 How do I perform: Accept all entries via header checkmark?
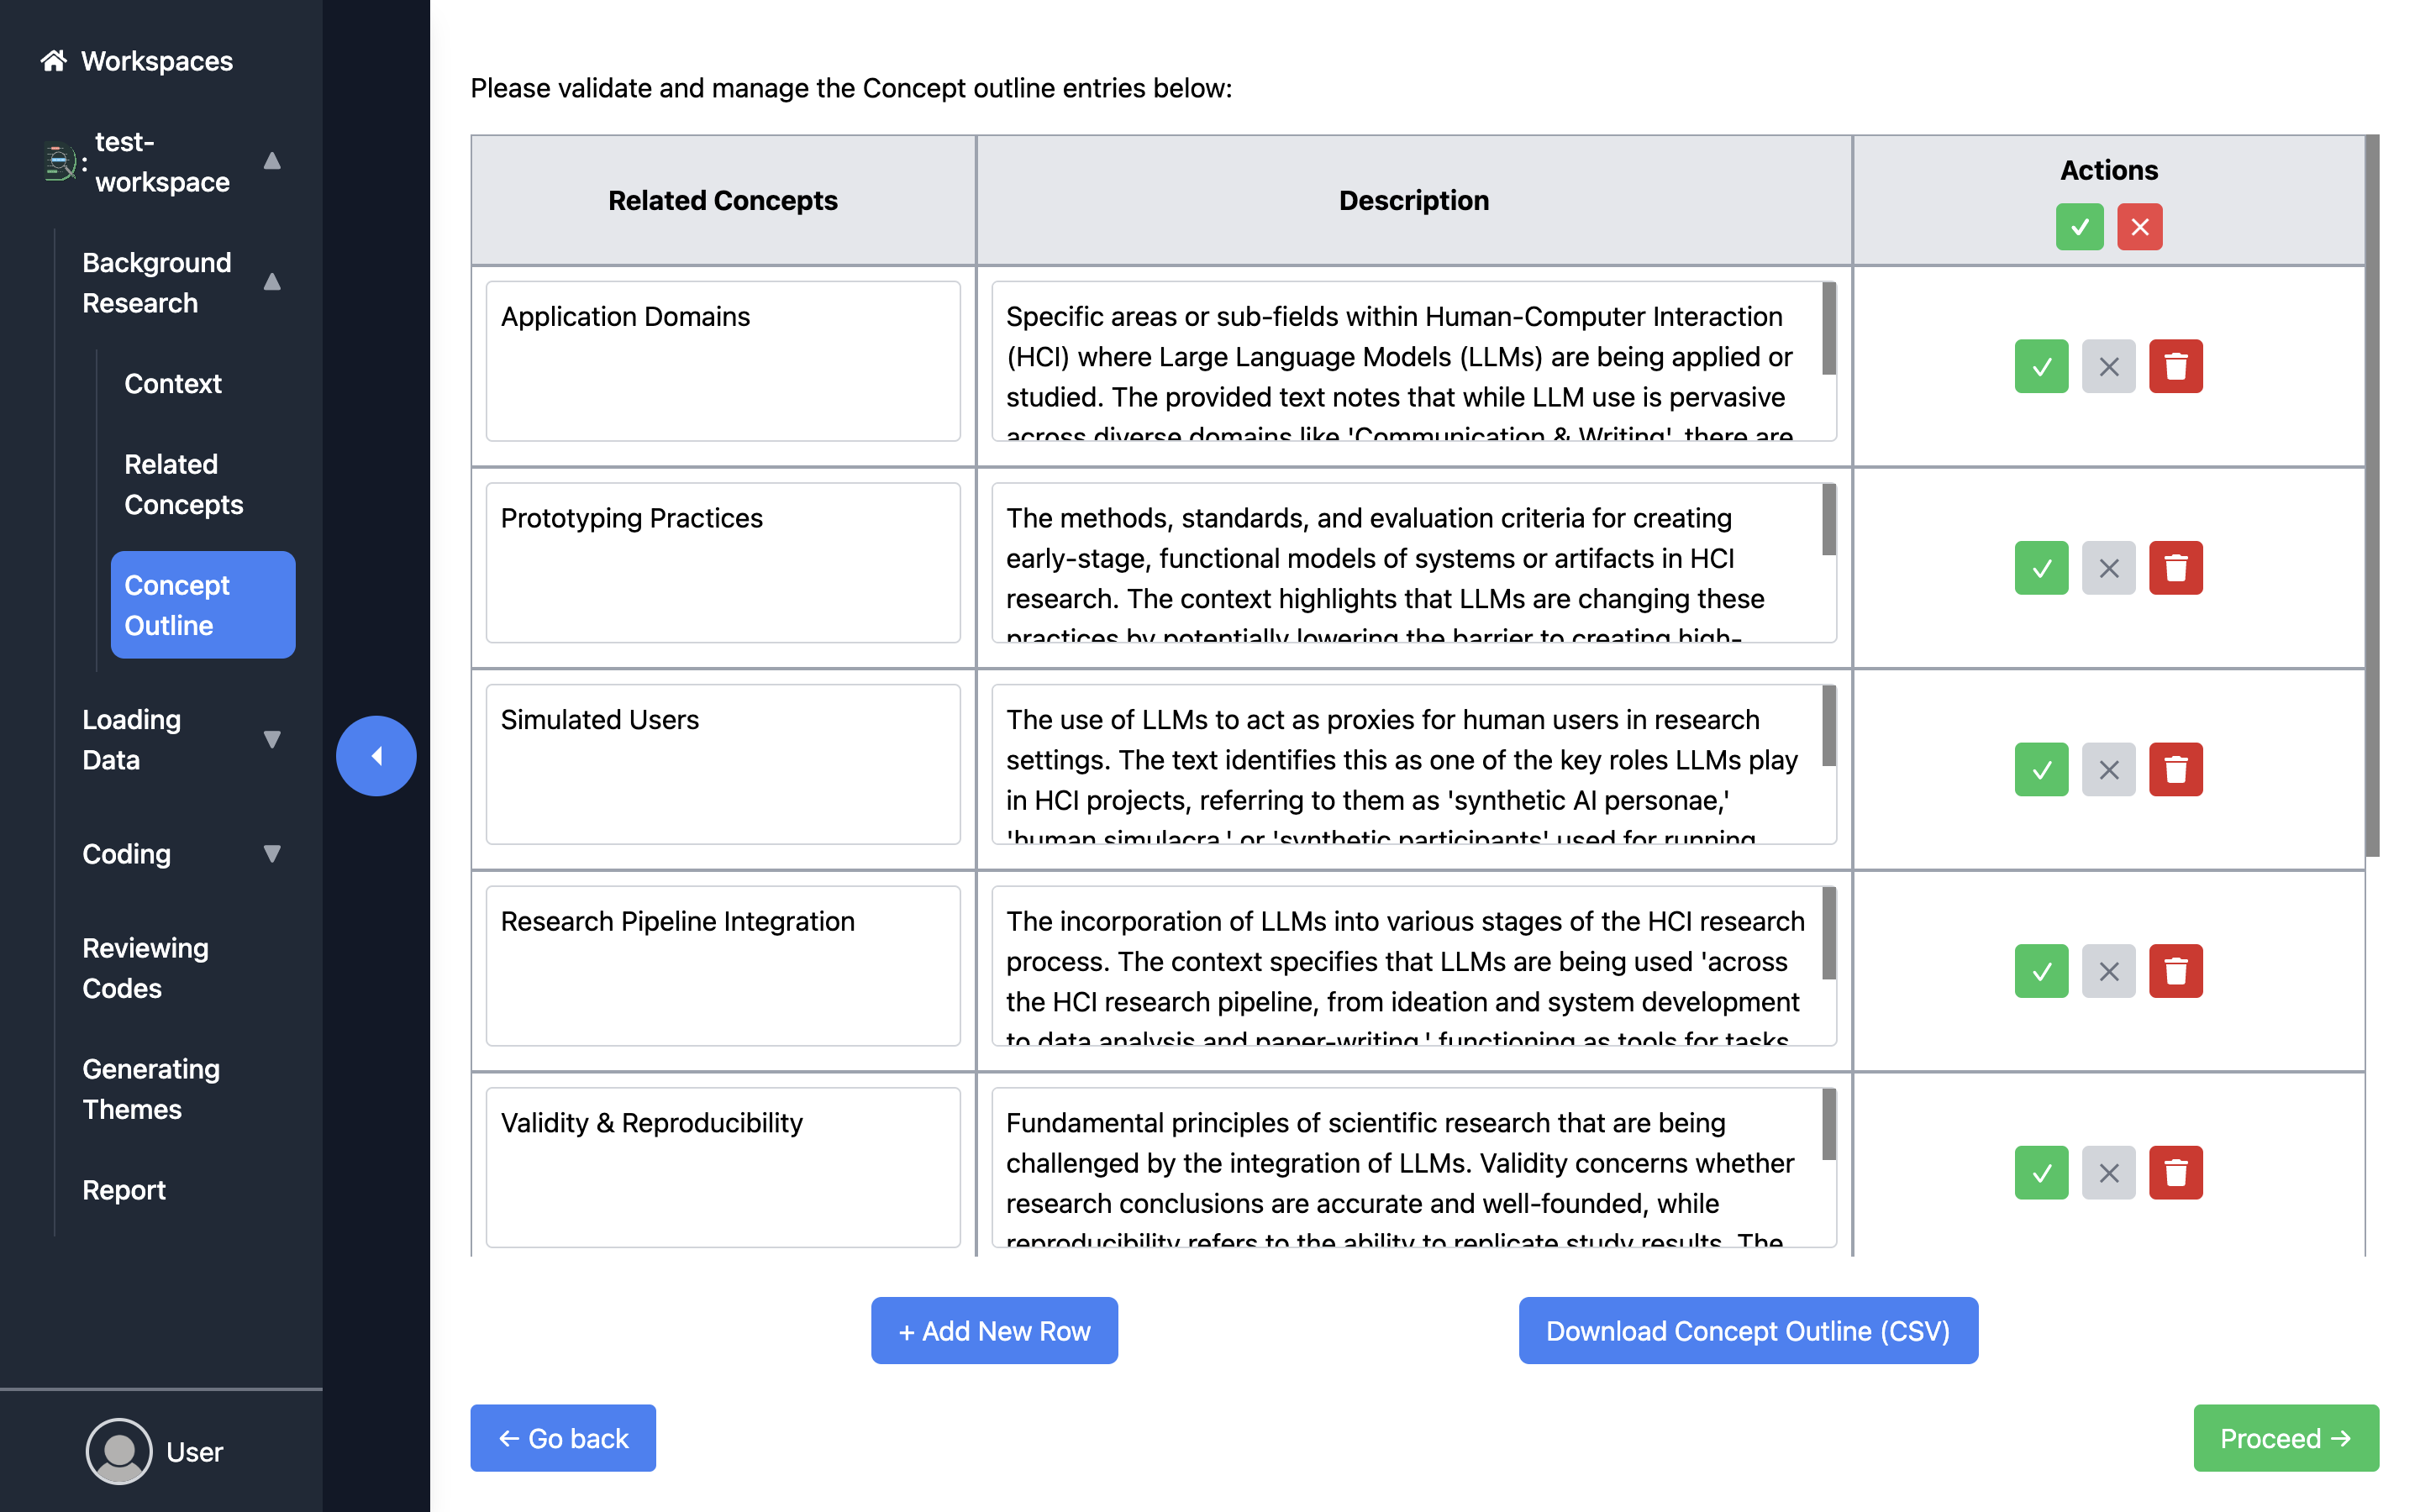pos(2079,227)
